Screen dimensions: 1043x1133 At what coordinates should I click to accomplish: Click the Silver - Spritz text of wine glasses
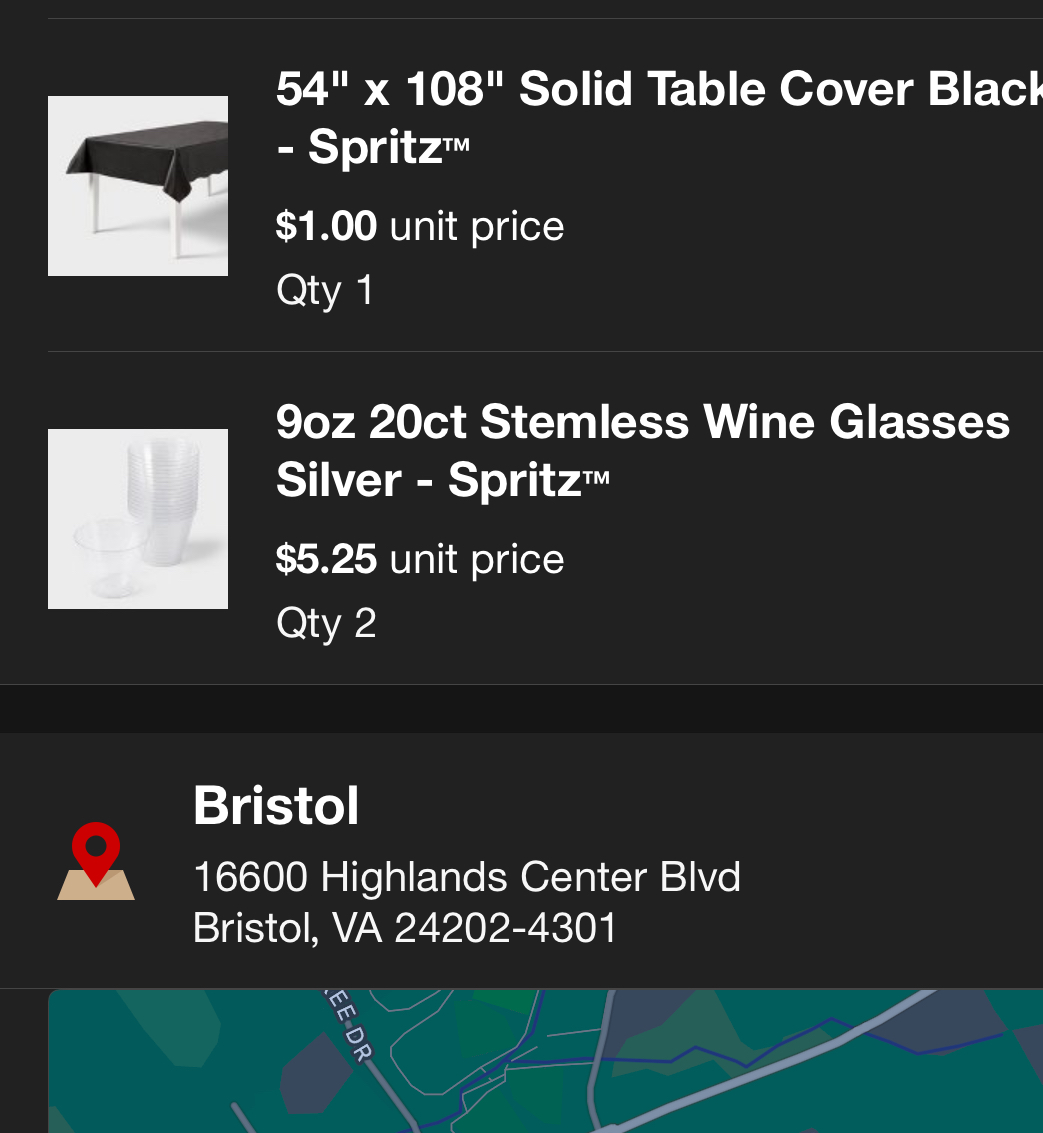(x=442, y=481)
